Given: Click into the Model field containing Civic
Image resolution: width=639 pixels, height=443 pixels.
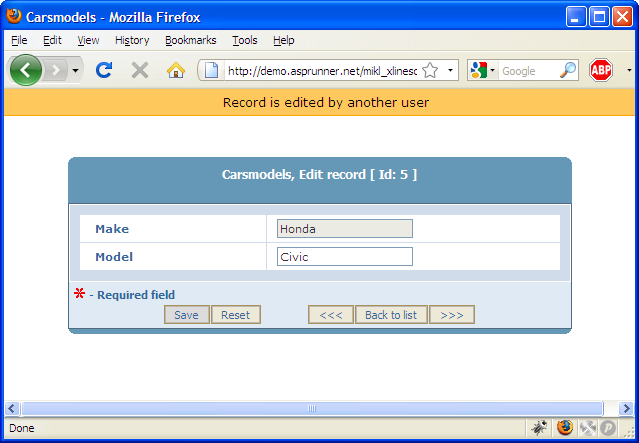Looking at the screenshot, I should (344, 257).
